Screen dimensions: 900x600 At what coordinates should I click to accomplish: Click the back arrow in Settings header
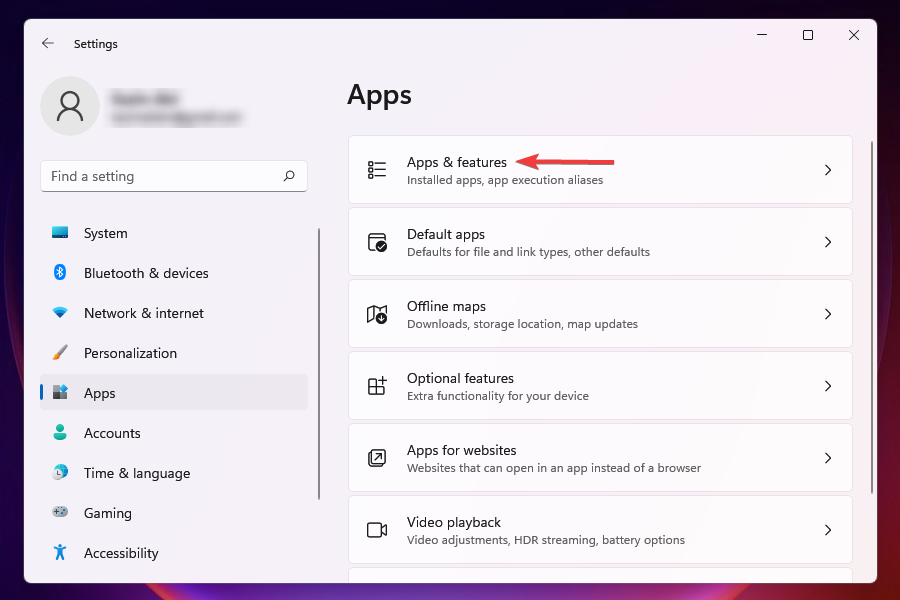tap(48, 43)
